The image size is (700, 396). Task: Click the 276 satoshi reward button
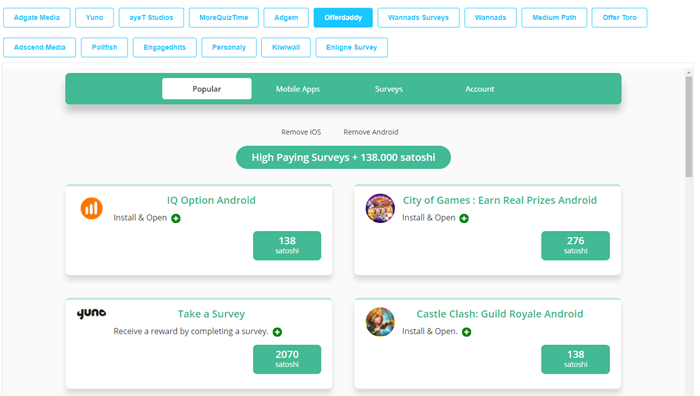pos(575,246)
